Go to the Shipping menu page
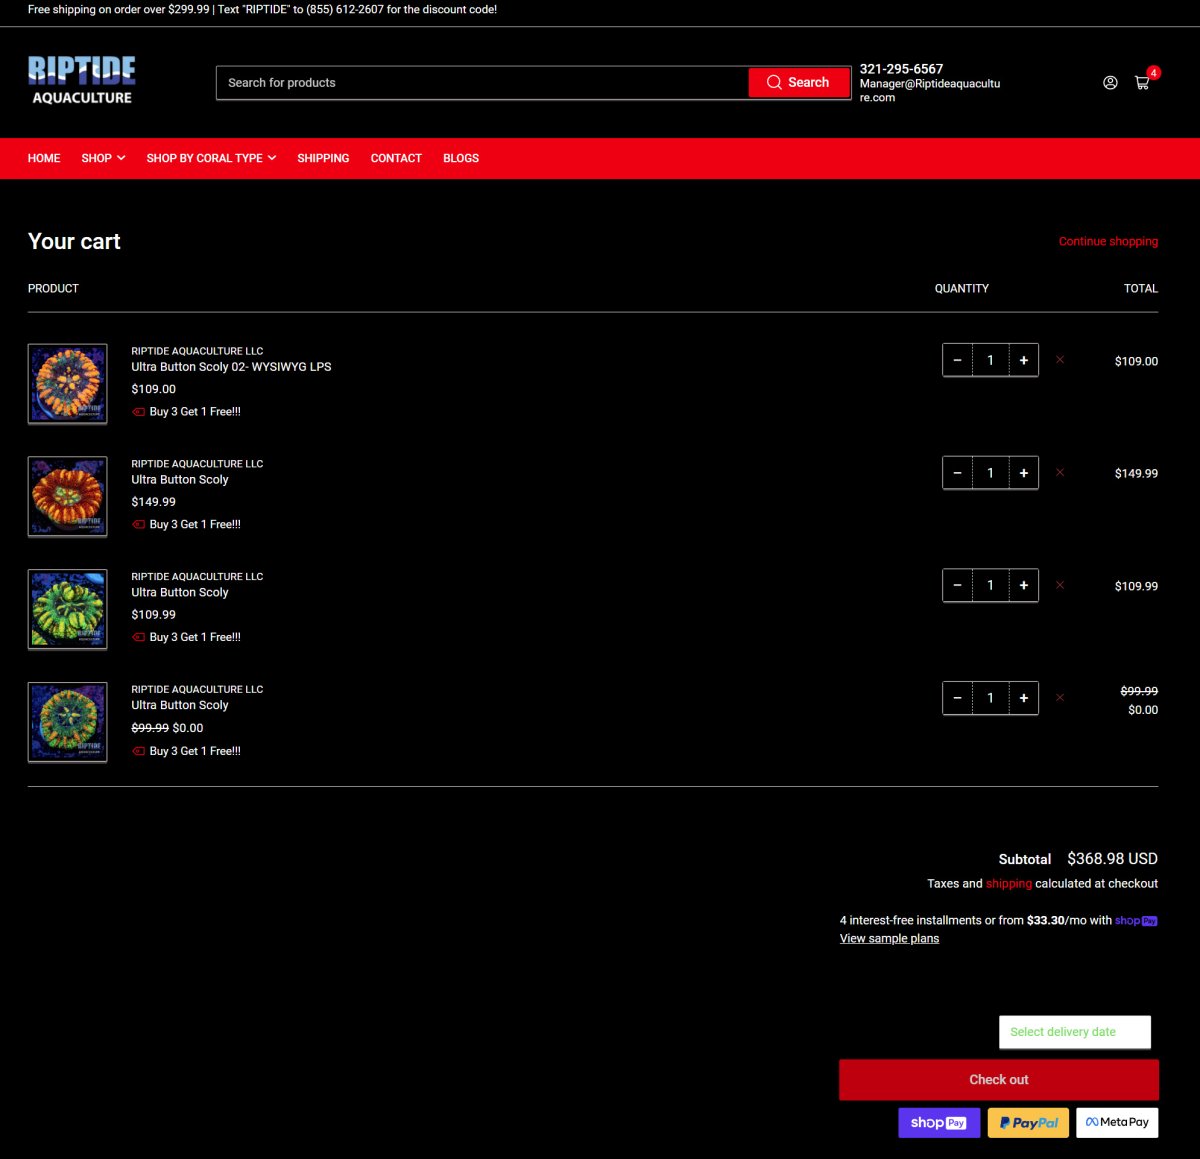This screenshot has width=1200, height=1159. coord(323,158)
